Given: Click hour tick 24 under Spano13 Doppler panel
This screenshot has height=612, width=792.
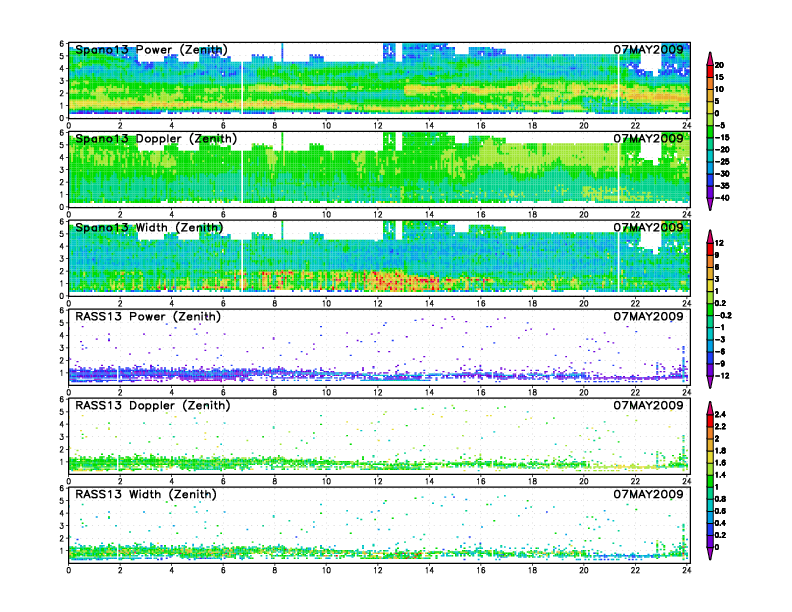Looking at the screenshot, I should tap(686, 214).
